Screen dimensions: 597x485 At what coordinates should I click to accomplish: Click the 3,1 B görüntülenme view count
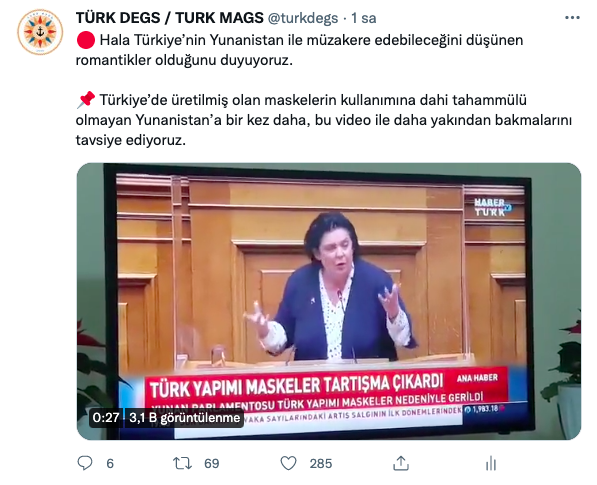coord(185,418)
